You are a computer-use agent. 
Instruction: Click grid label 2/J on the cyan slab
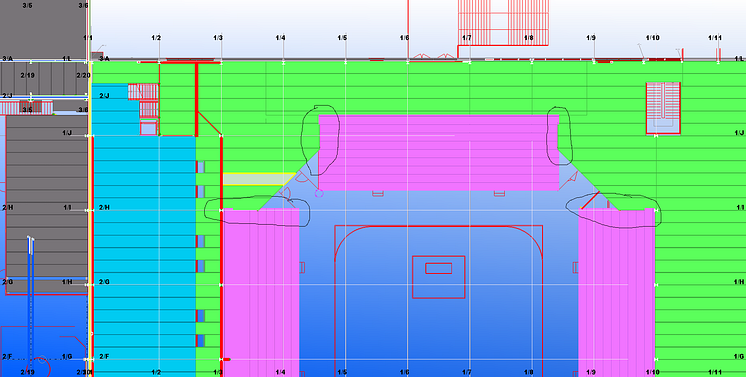(104, 96)
